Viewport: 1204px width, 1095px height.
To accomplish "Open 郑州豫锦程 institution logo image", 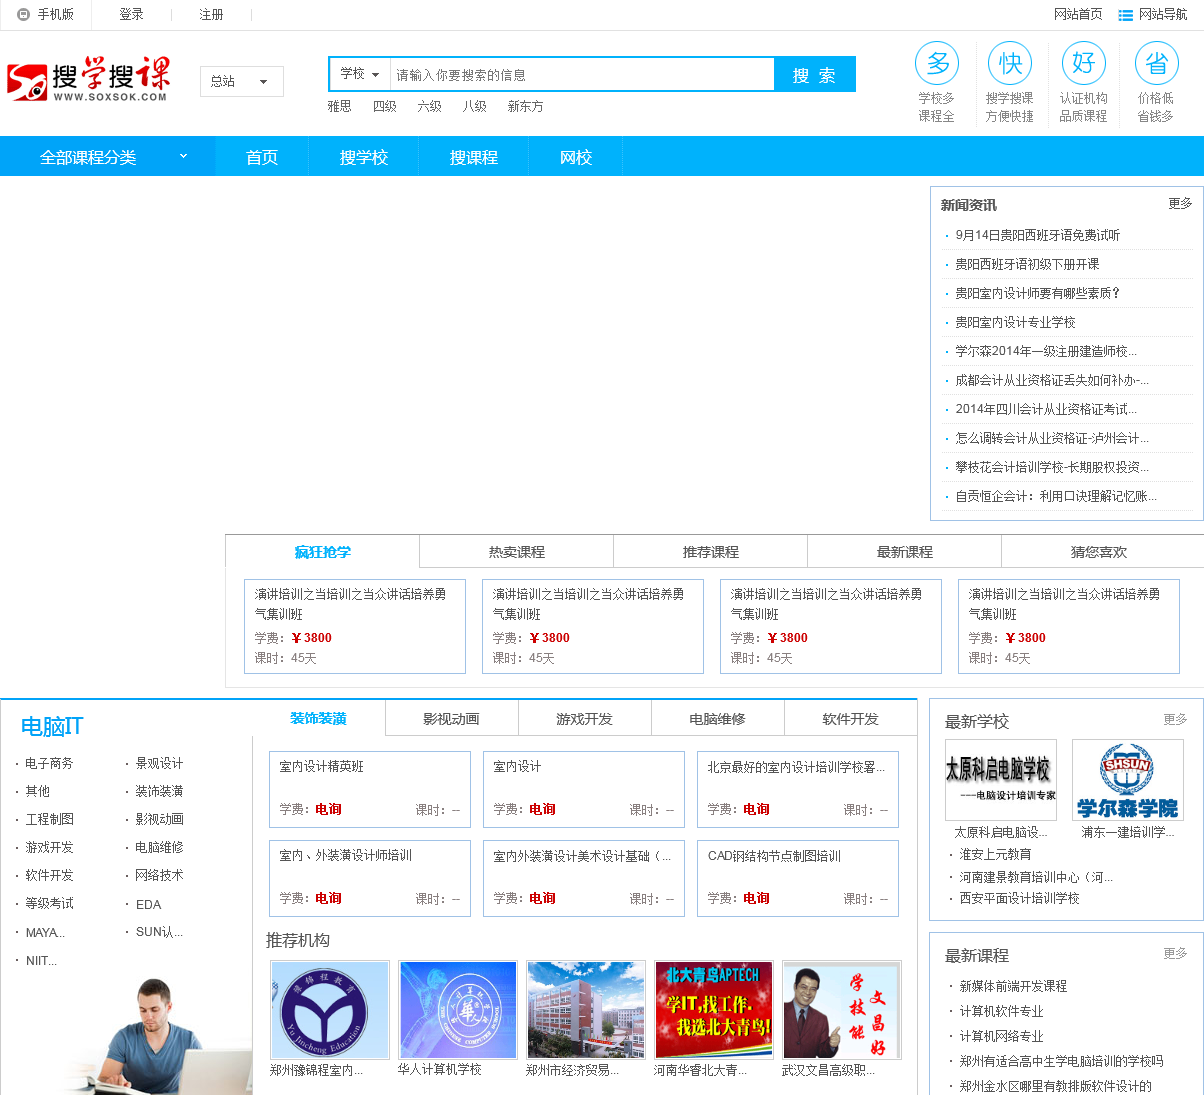I will 330,1010.
